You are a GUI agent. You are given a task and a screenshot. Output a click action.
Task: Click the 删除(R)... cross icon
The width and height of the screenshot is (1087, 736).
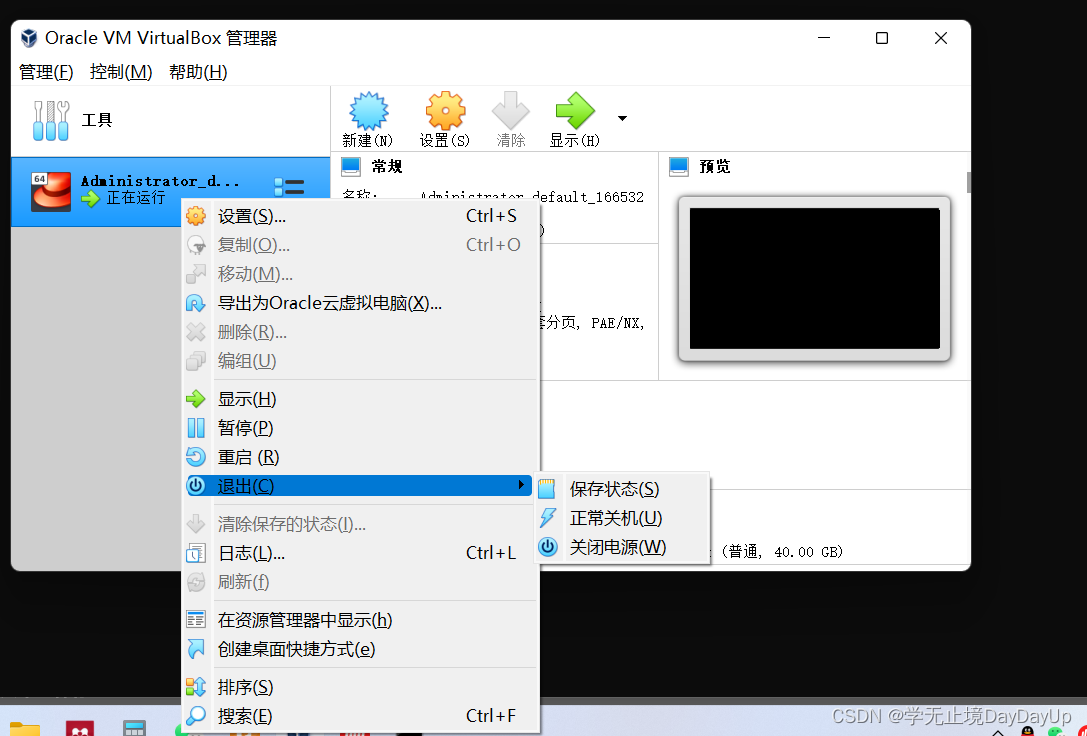click(x=196, y=333)
